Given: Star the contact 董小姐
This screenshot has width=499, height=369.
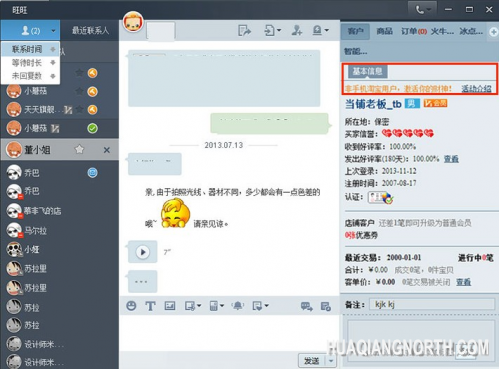Looking at the screenshot, I should (x=79, y=149).
